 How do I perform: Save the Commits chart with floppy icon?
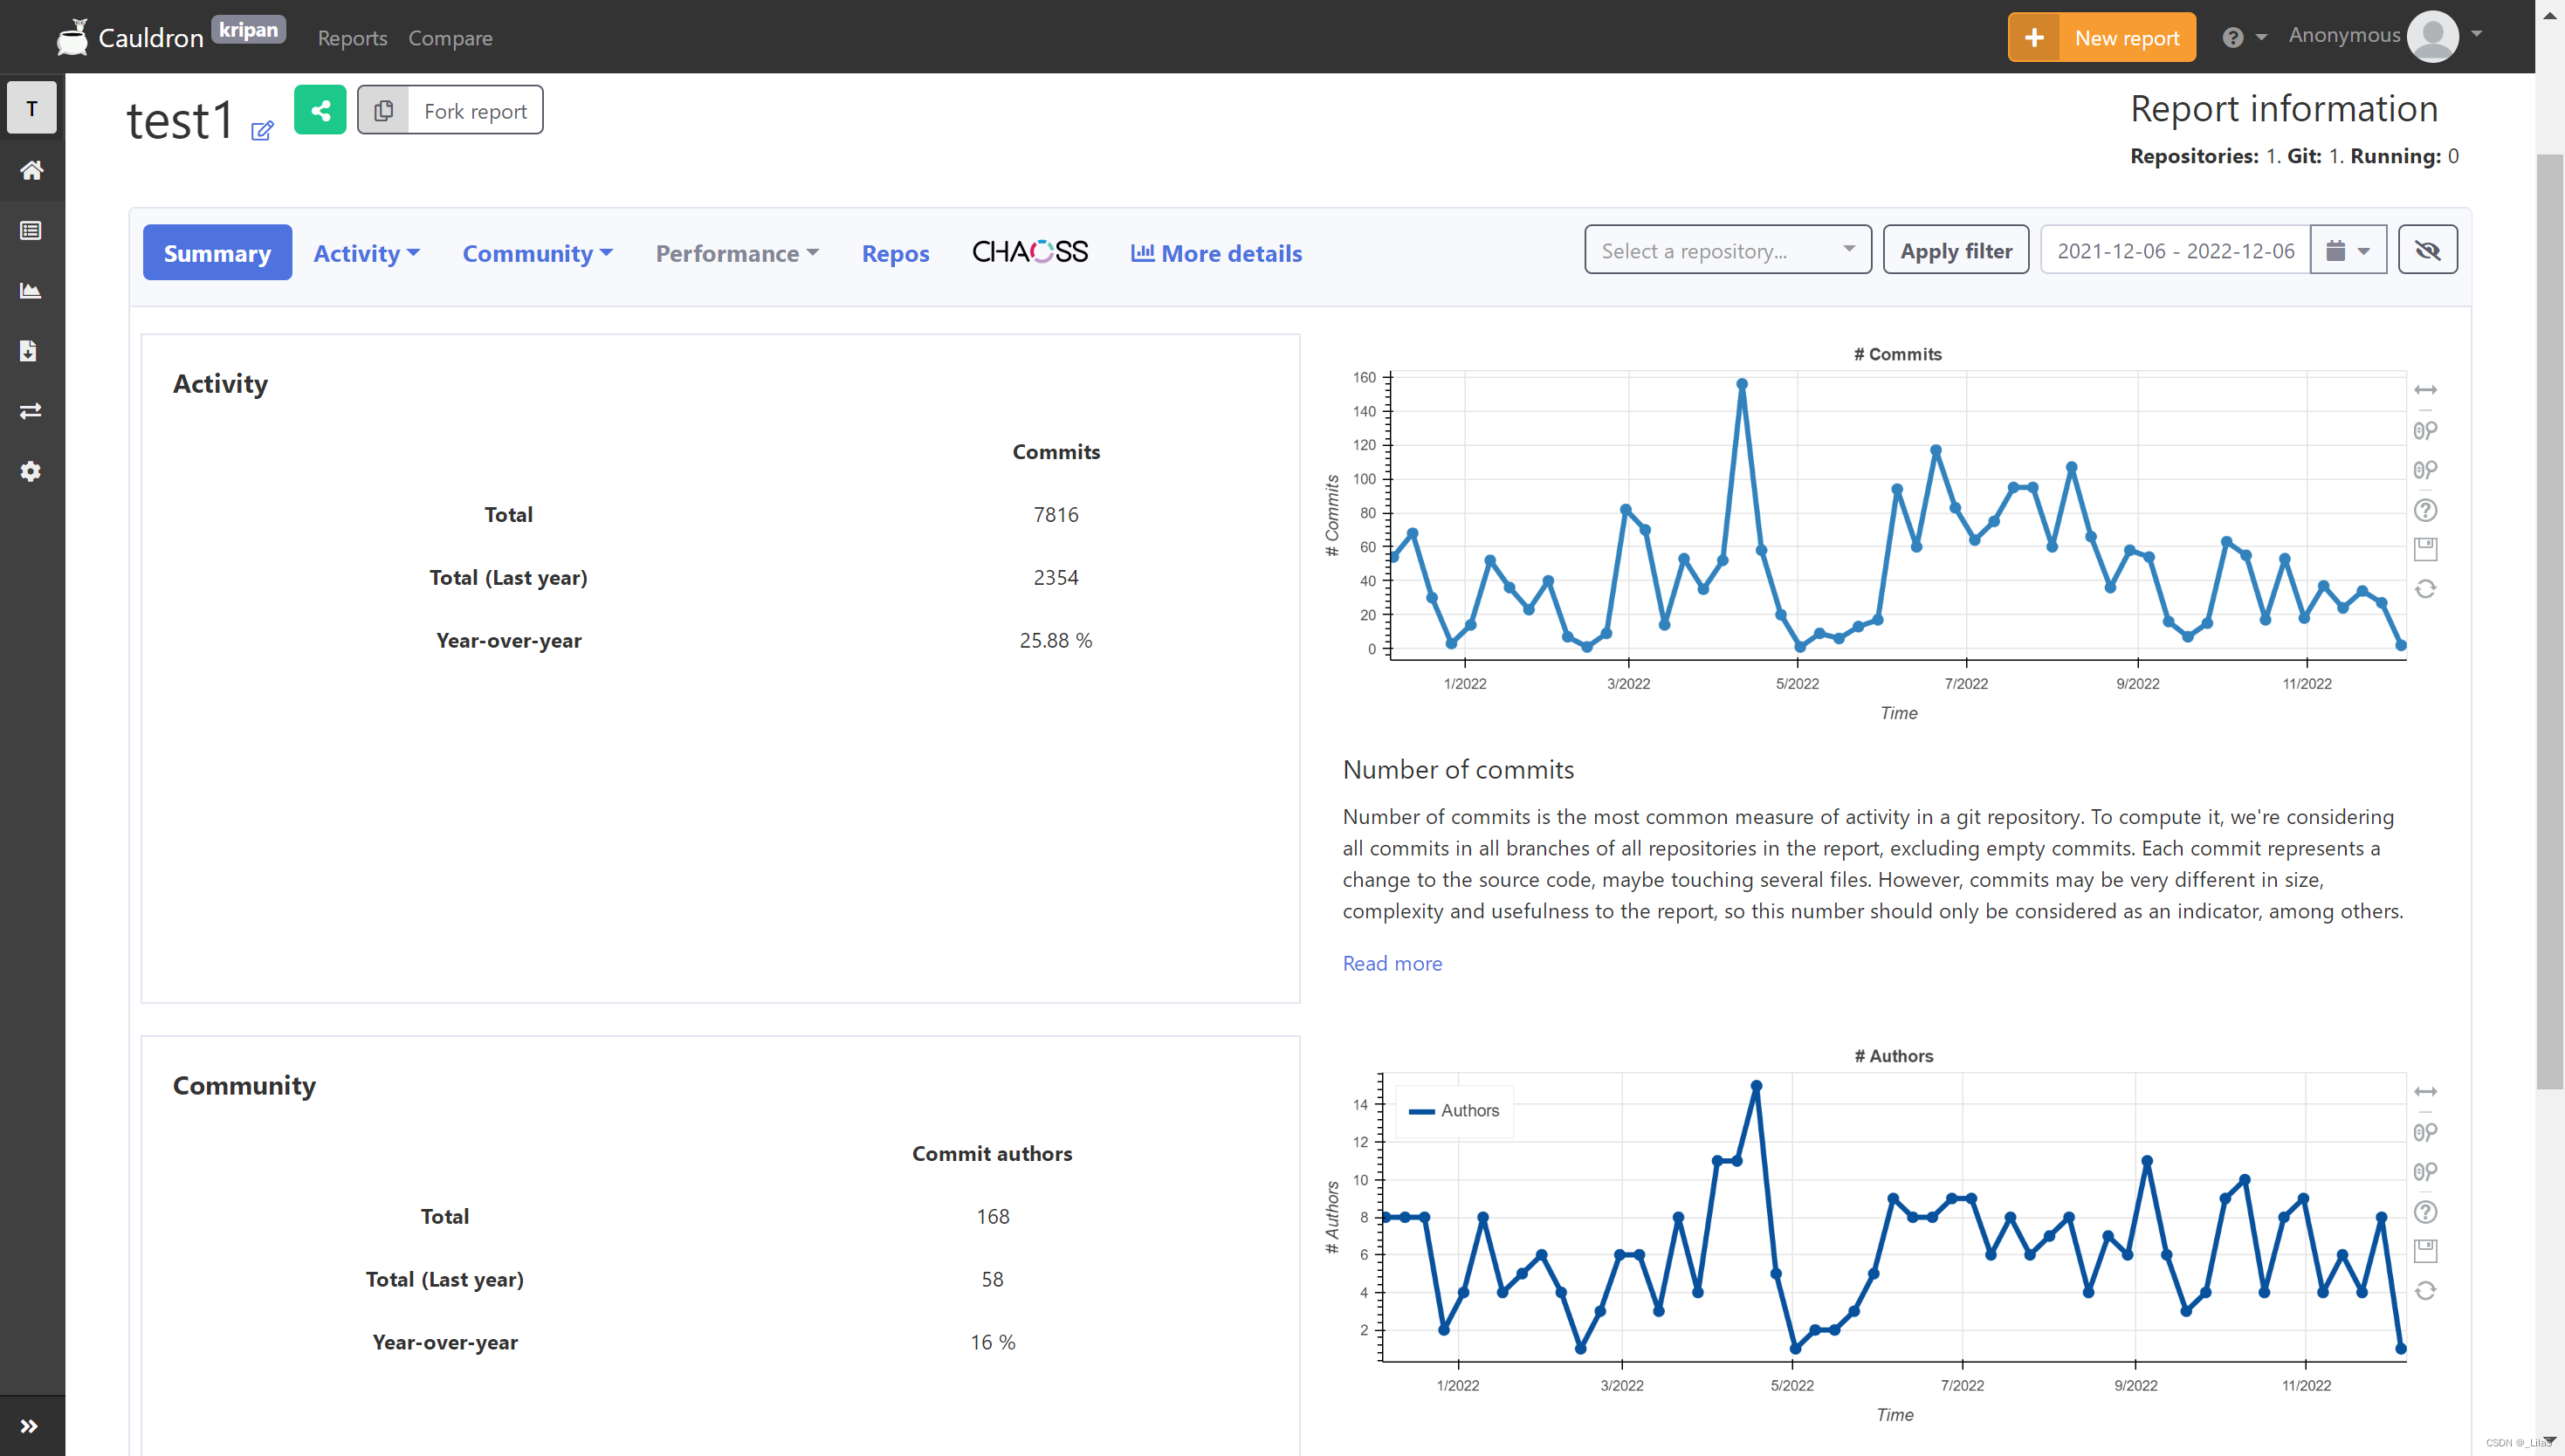click(2425, 549)
